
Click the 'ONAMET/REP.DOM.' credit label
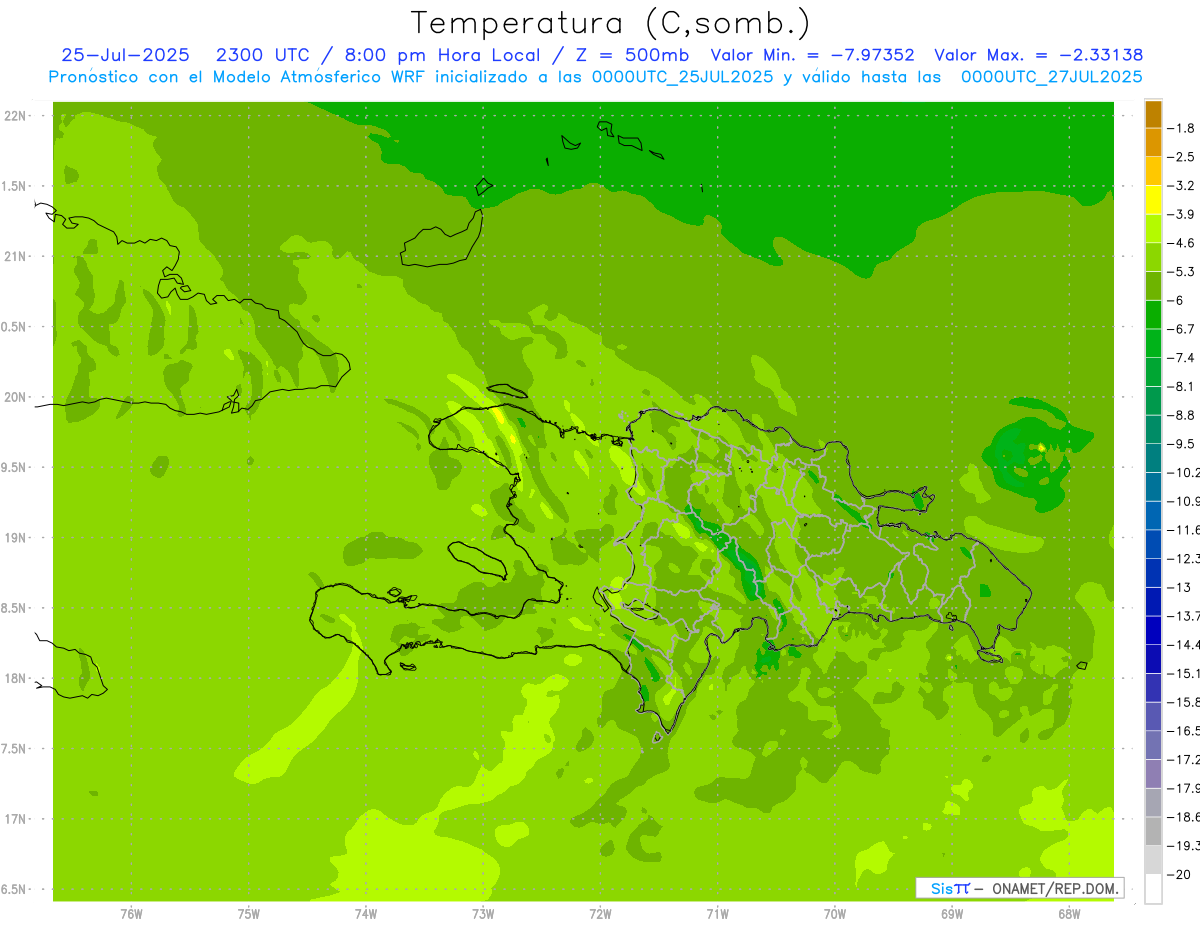pos(1054,888)
